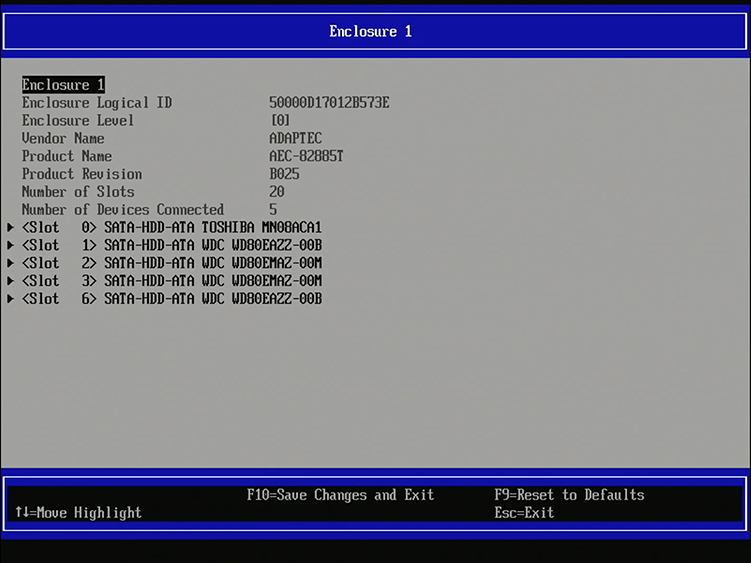Screen dimensions: 751x563
Task: Open Slot 3 WDC WD80EMAZ-00M entry
Action: [x=172, y=281]
